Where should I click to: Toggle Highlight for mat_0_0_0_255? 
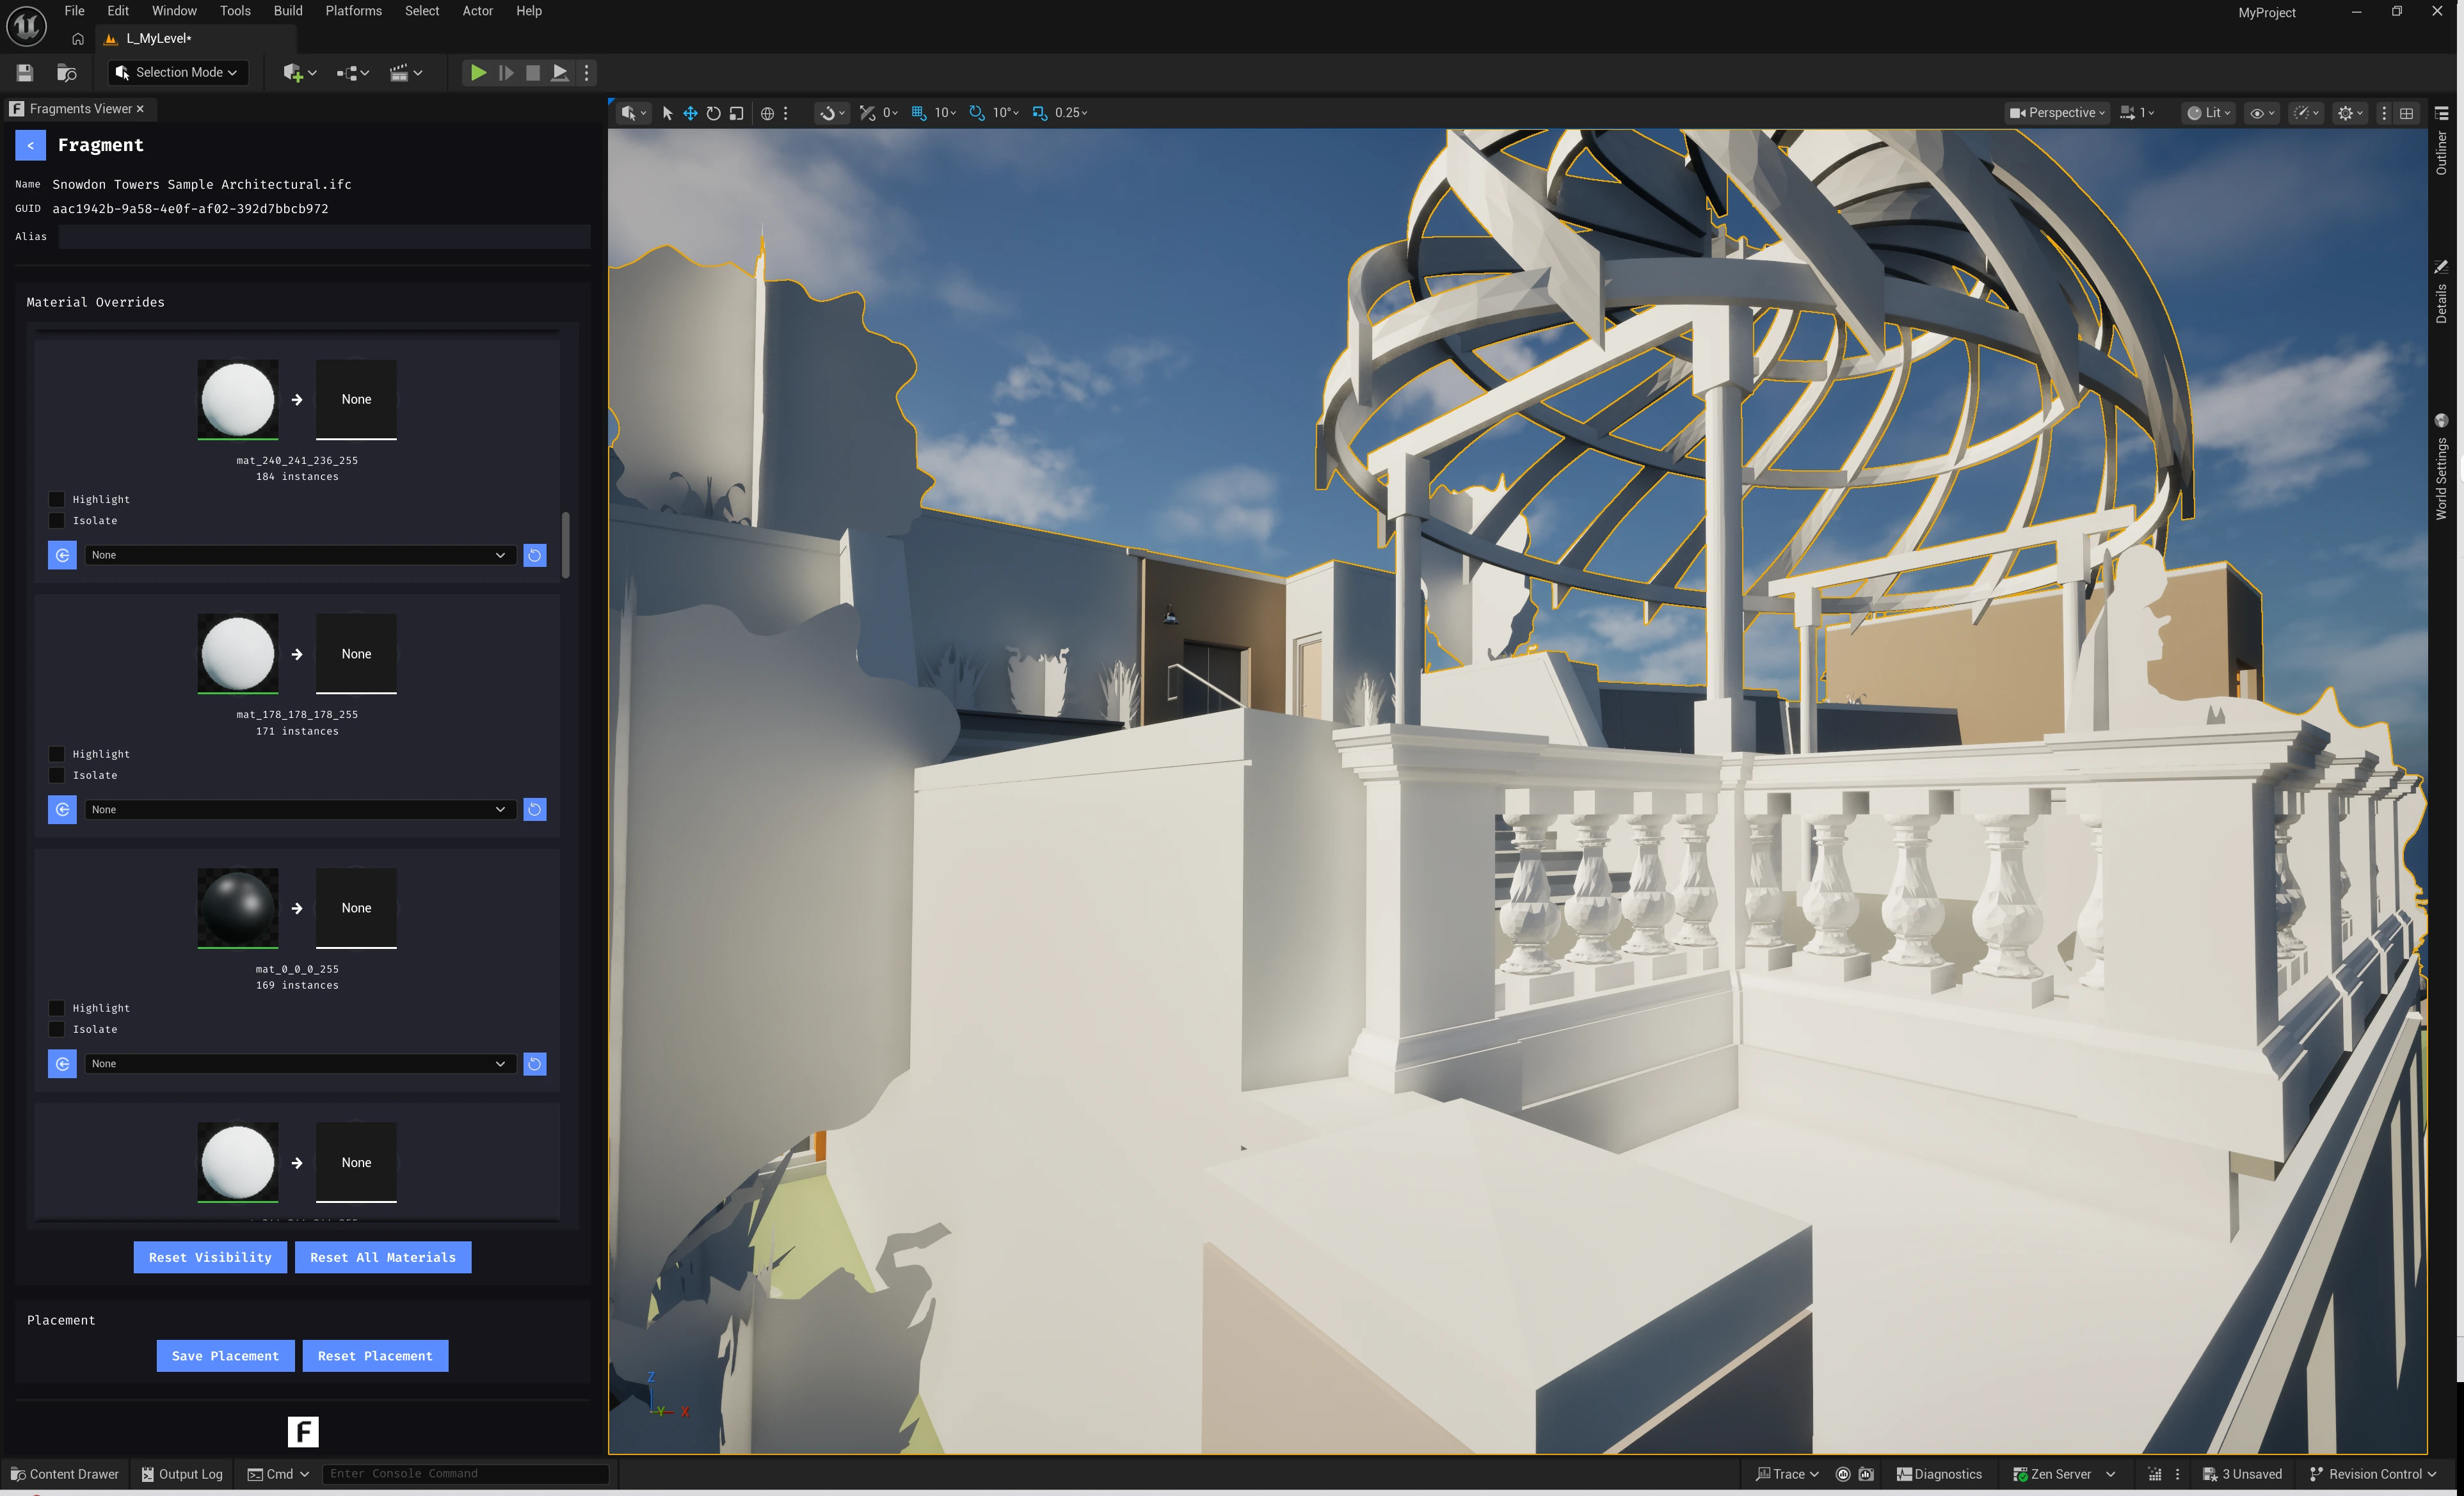click(57, 1008)
